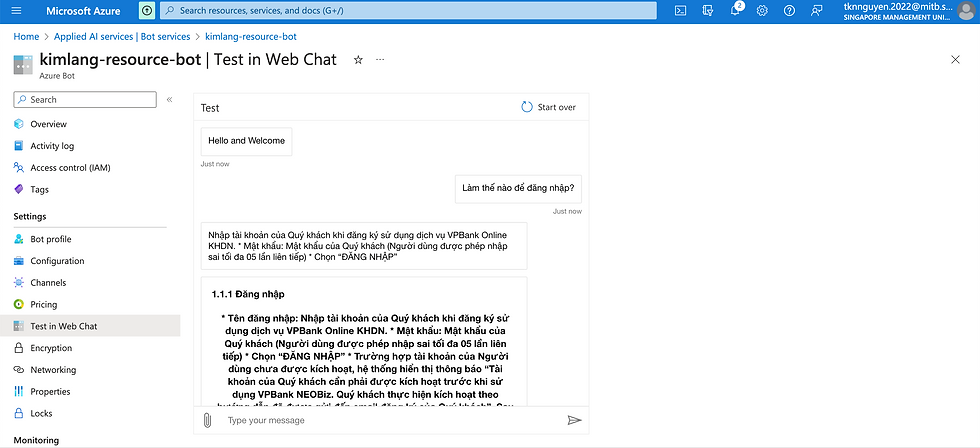Click the Test panel title
Image resolution: width=980 pixels, height=448 pixels.
point(210,108)
